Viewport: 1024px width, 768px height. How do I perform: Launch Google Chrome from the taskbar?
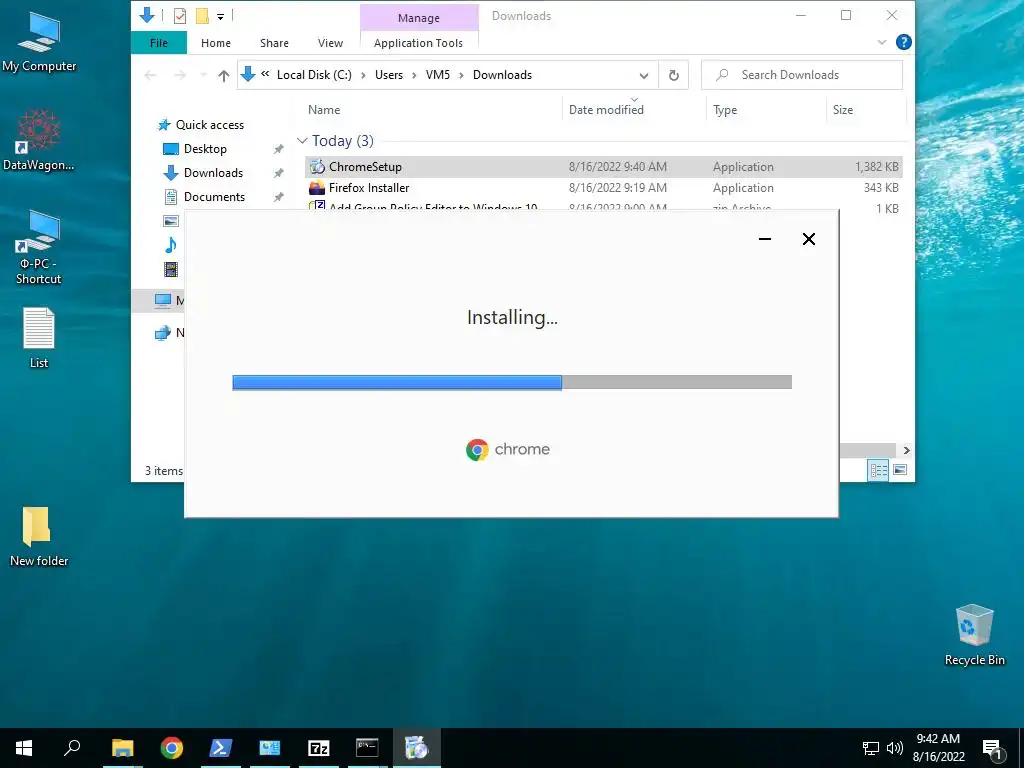coord(172,748)
